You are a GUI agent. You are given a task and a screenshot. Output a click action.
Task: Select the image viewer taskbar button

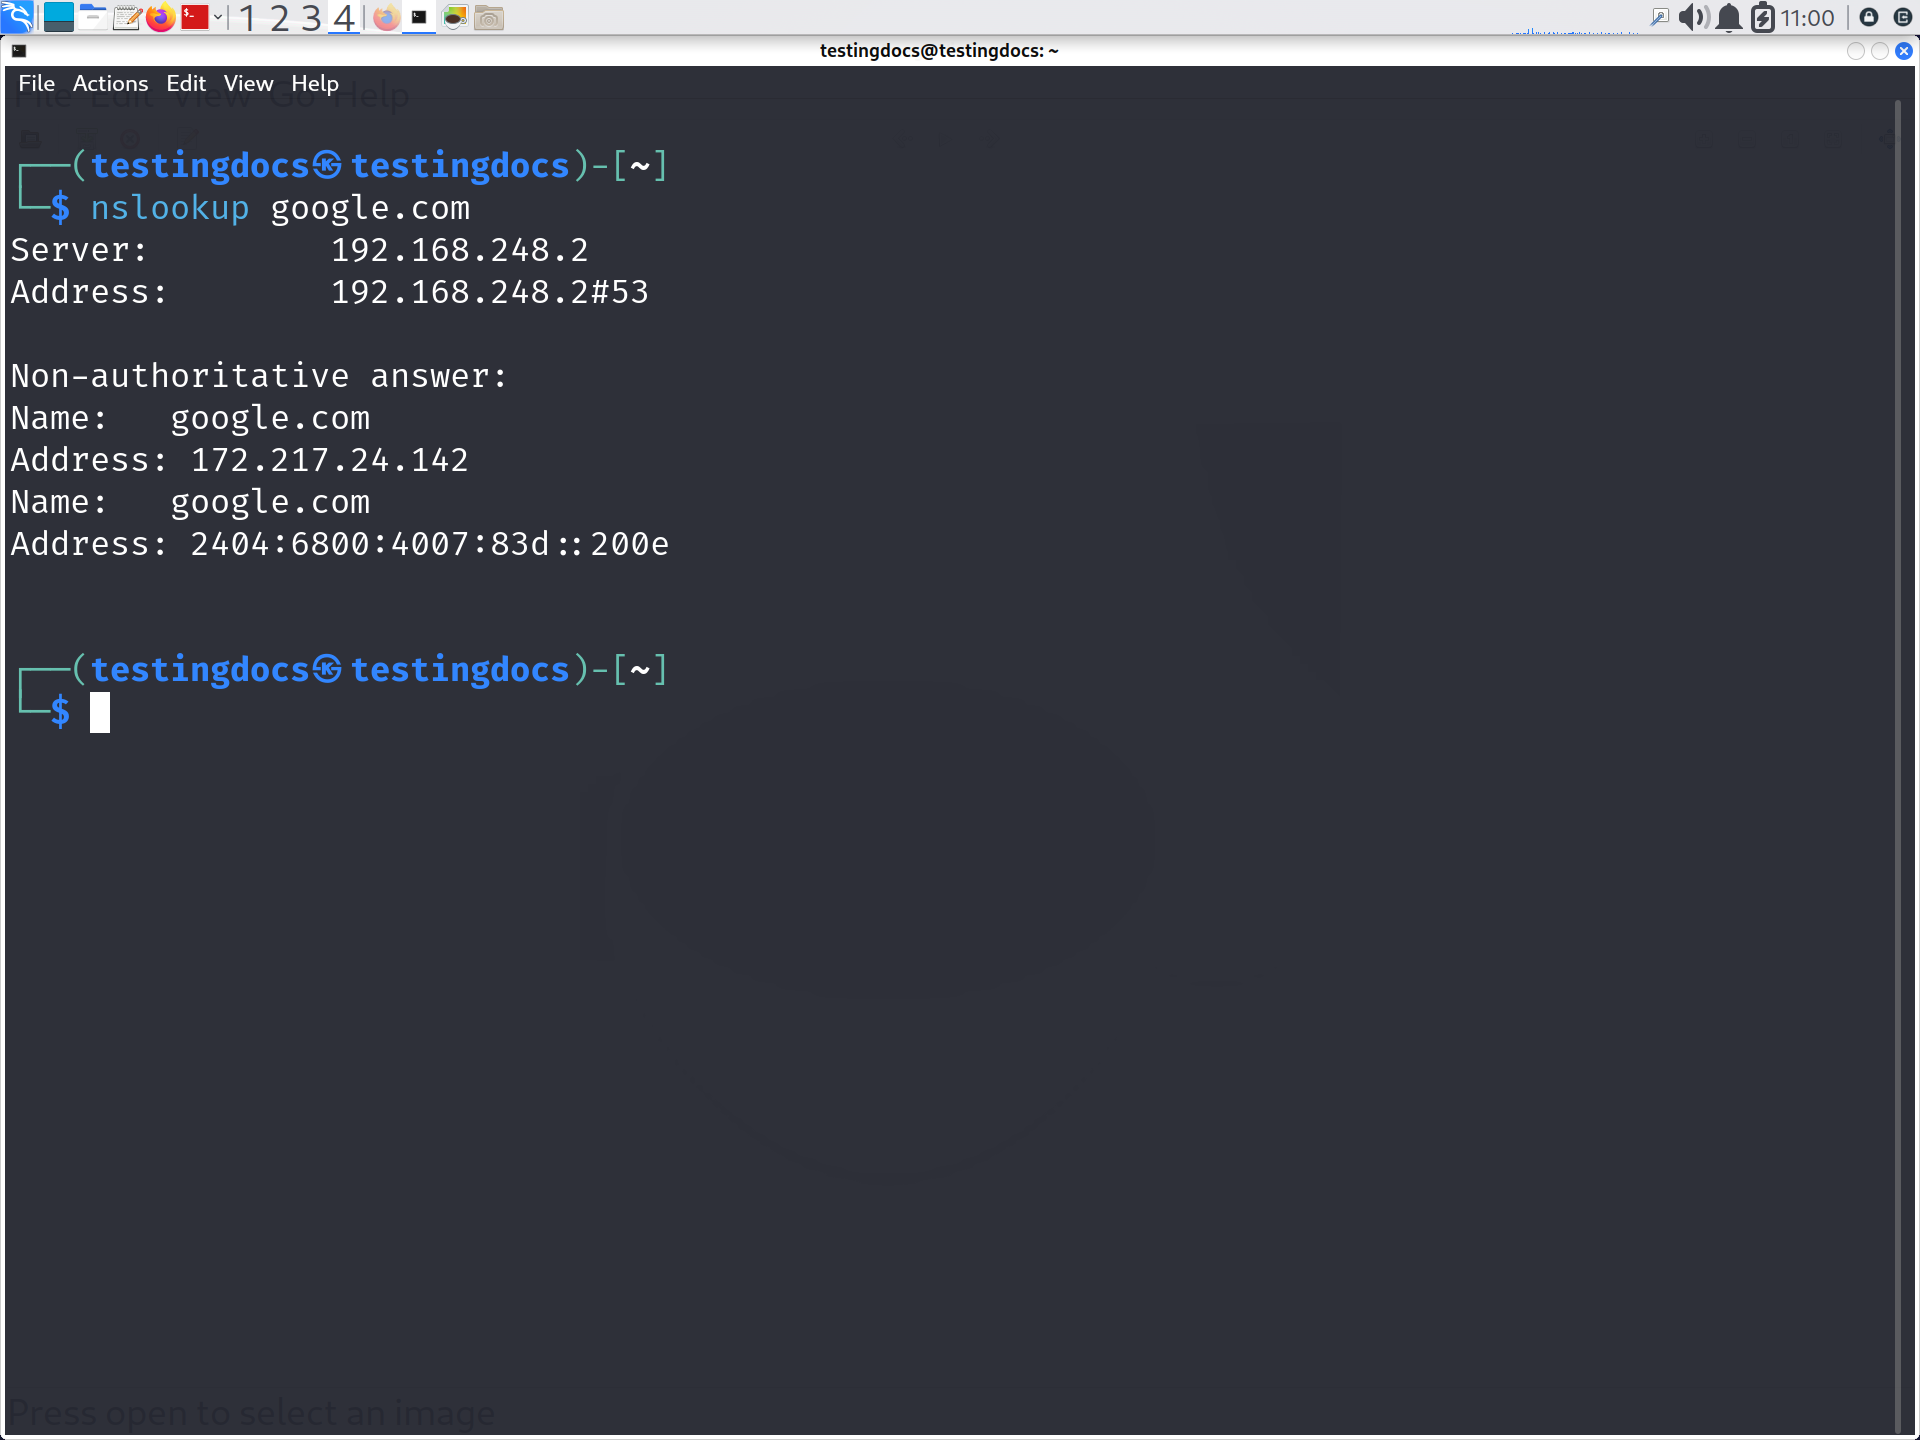coord(455,17)
